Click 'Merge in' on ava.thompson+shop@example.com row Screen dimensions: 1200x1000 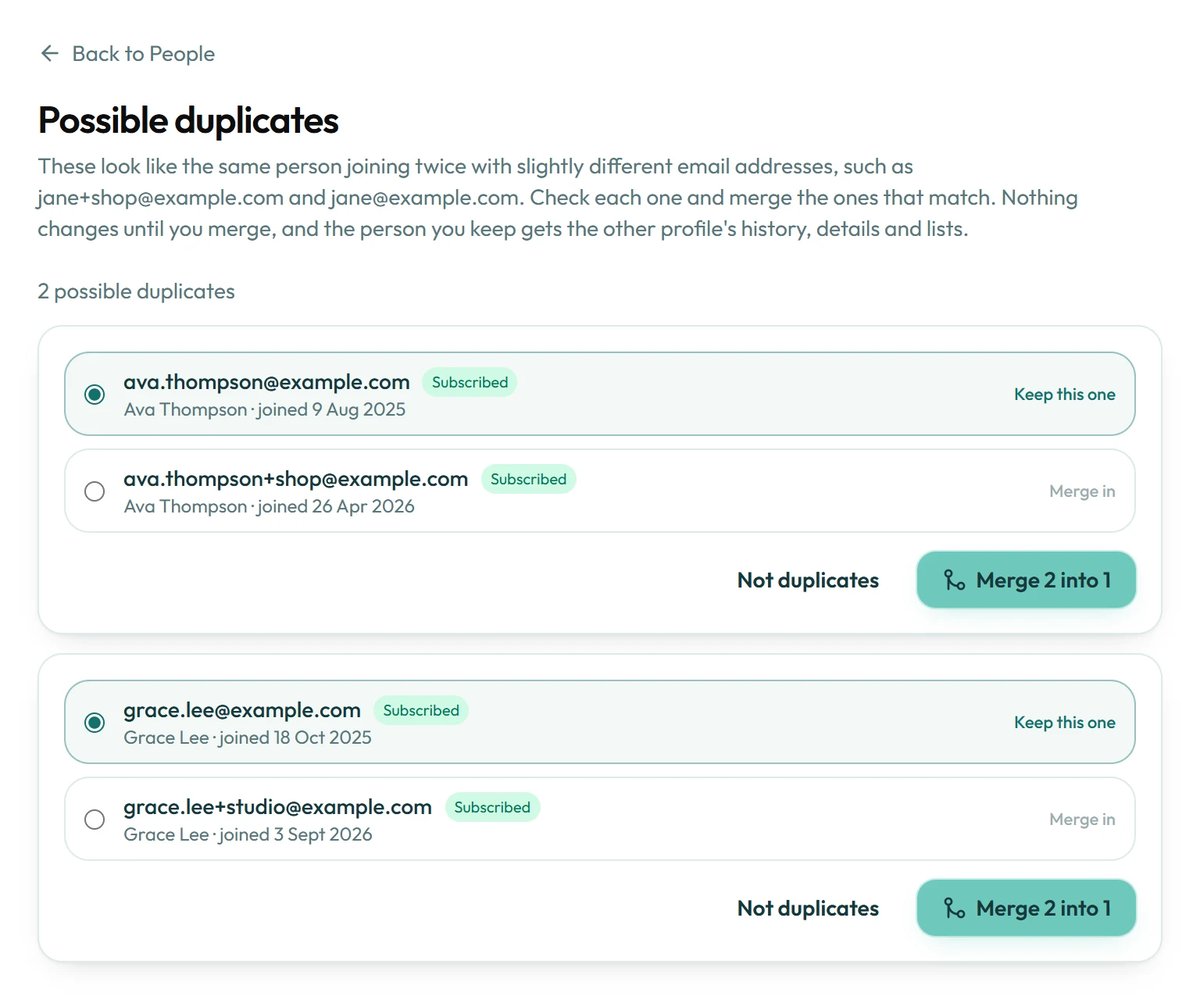tap(1082, 491)
